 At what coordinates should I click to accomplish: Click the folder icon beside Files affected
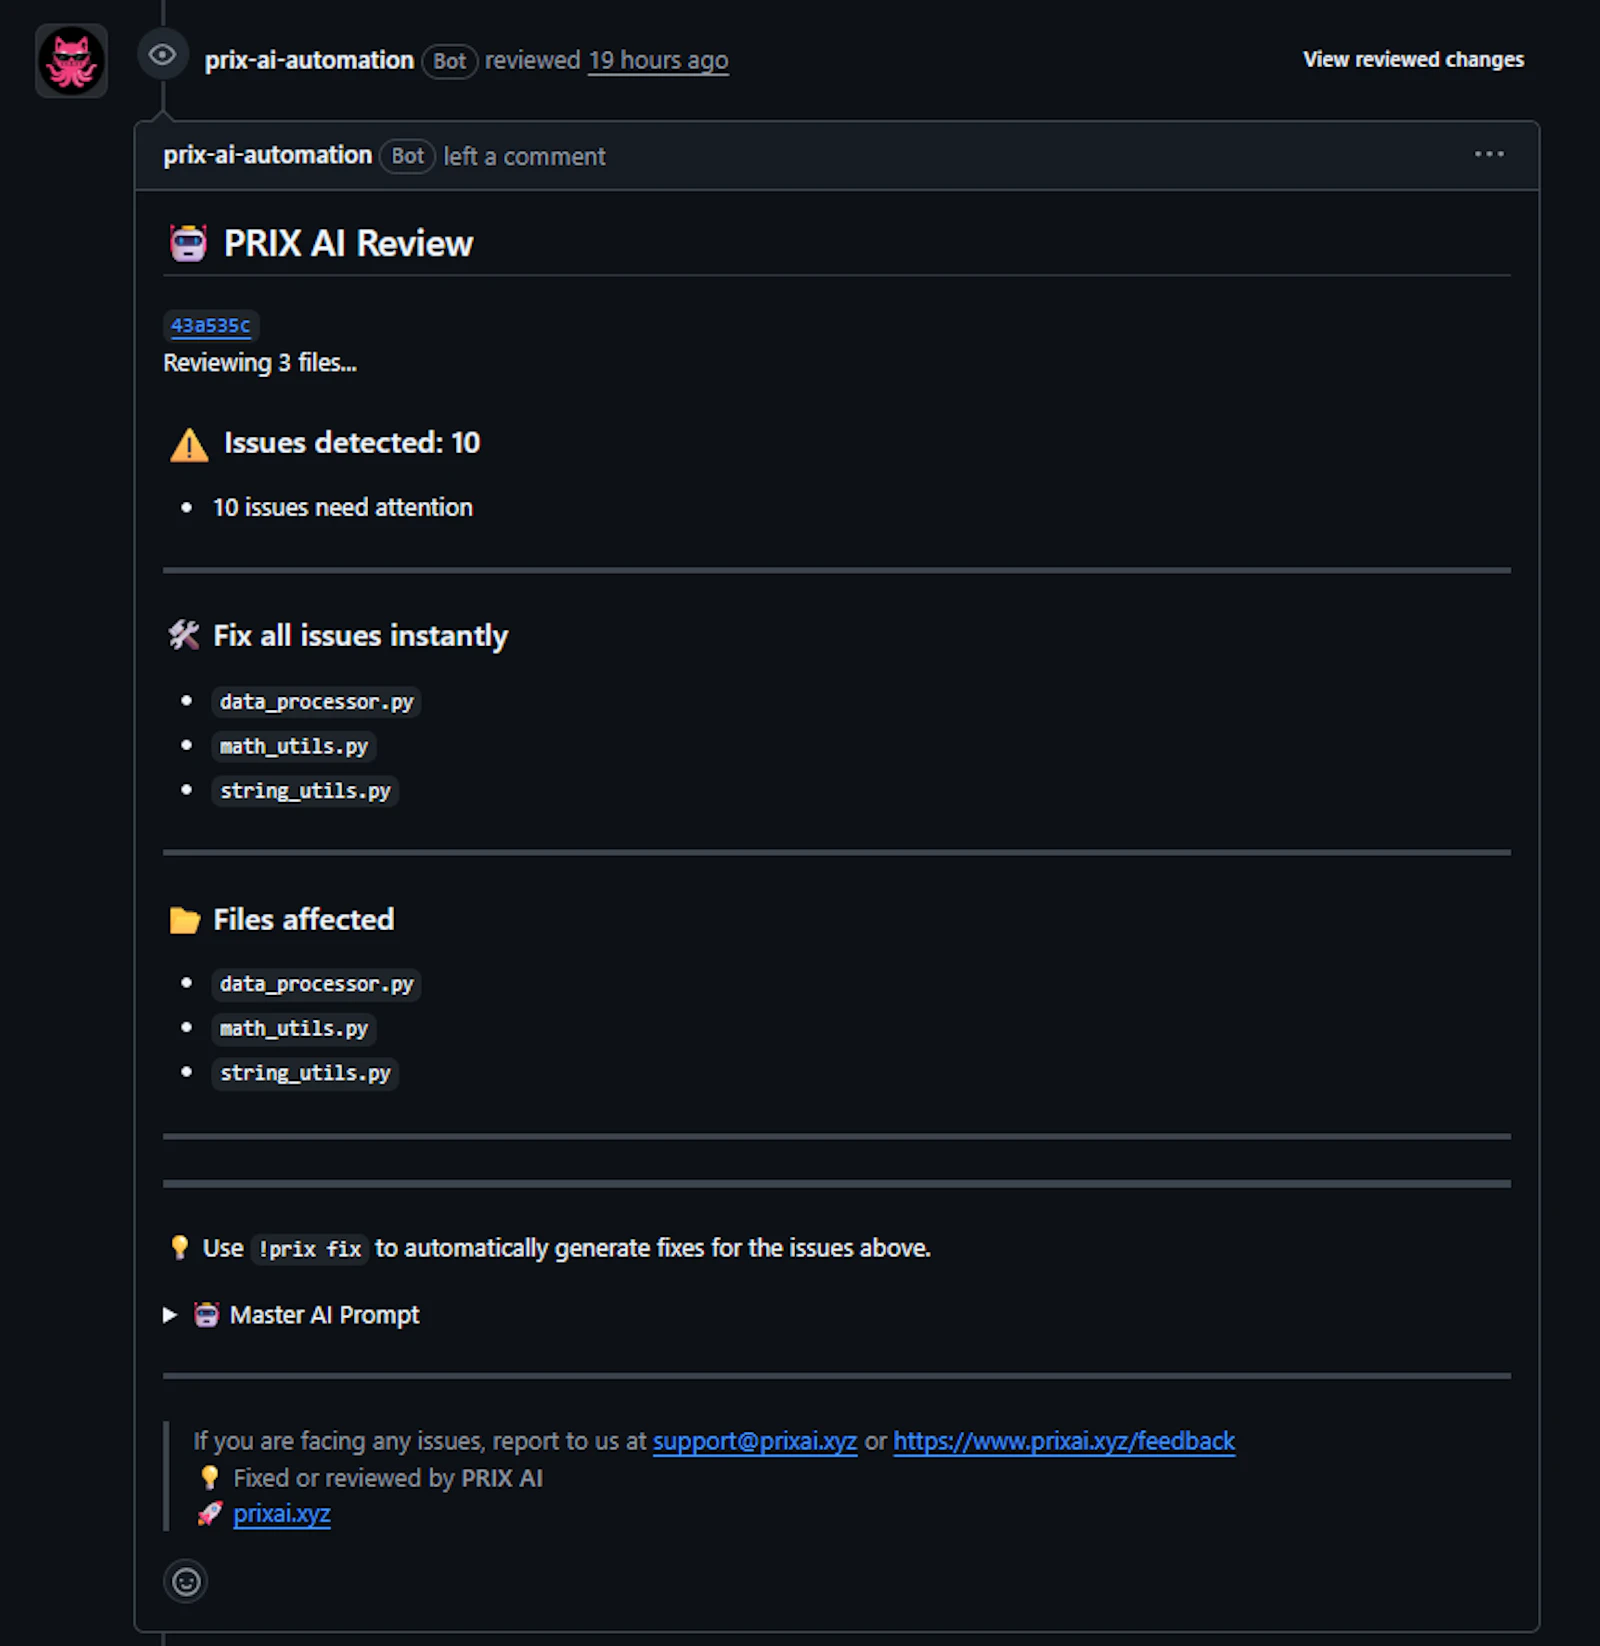coord(185,920)
